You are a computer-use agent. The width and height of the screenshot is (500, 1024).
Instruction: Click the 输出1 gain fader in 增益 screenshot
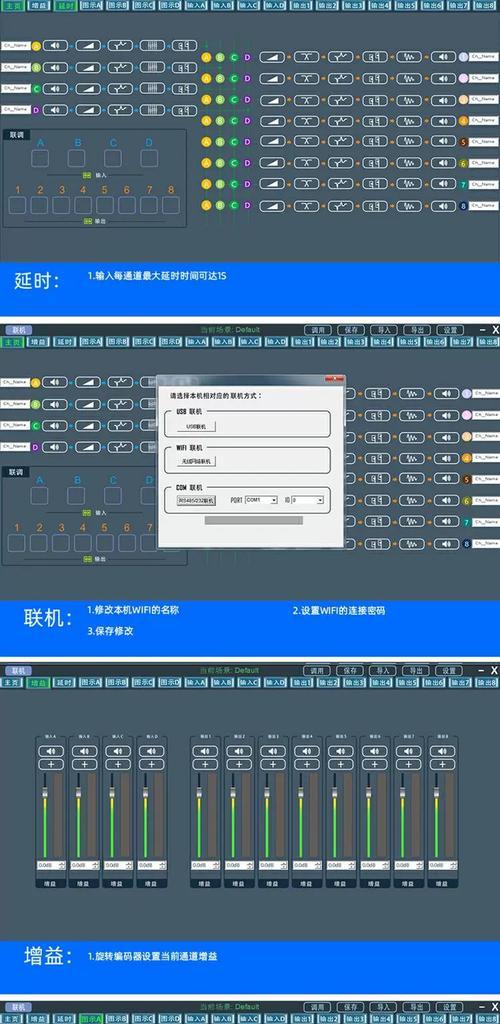tap(199, 792)
